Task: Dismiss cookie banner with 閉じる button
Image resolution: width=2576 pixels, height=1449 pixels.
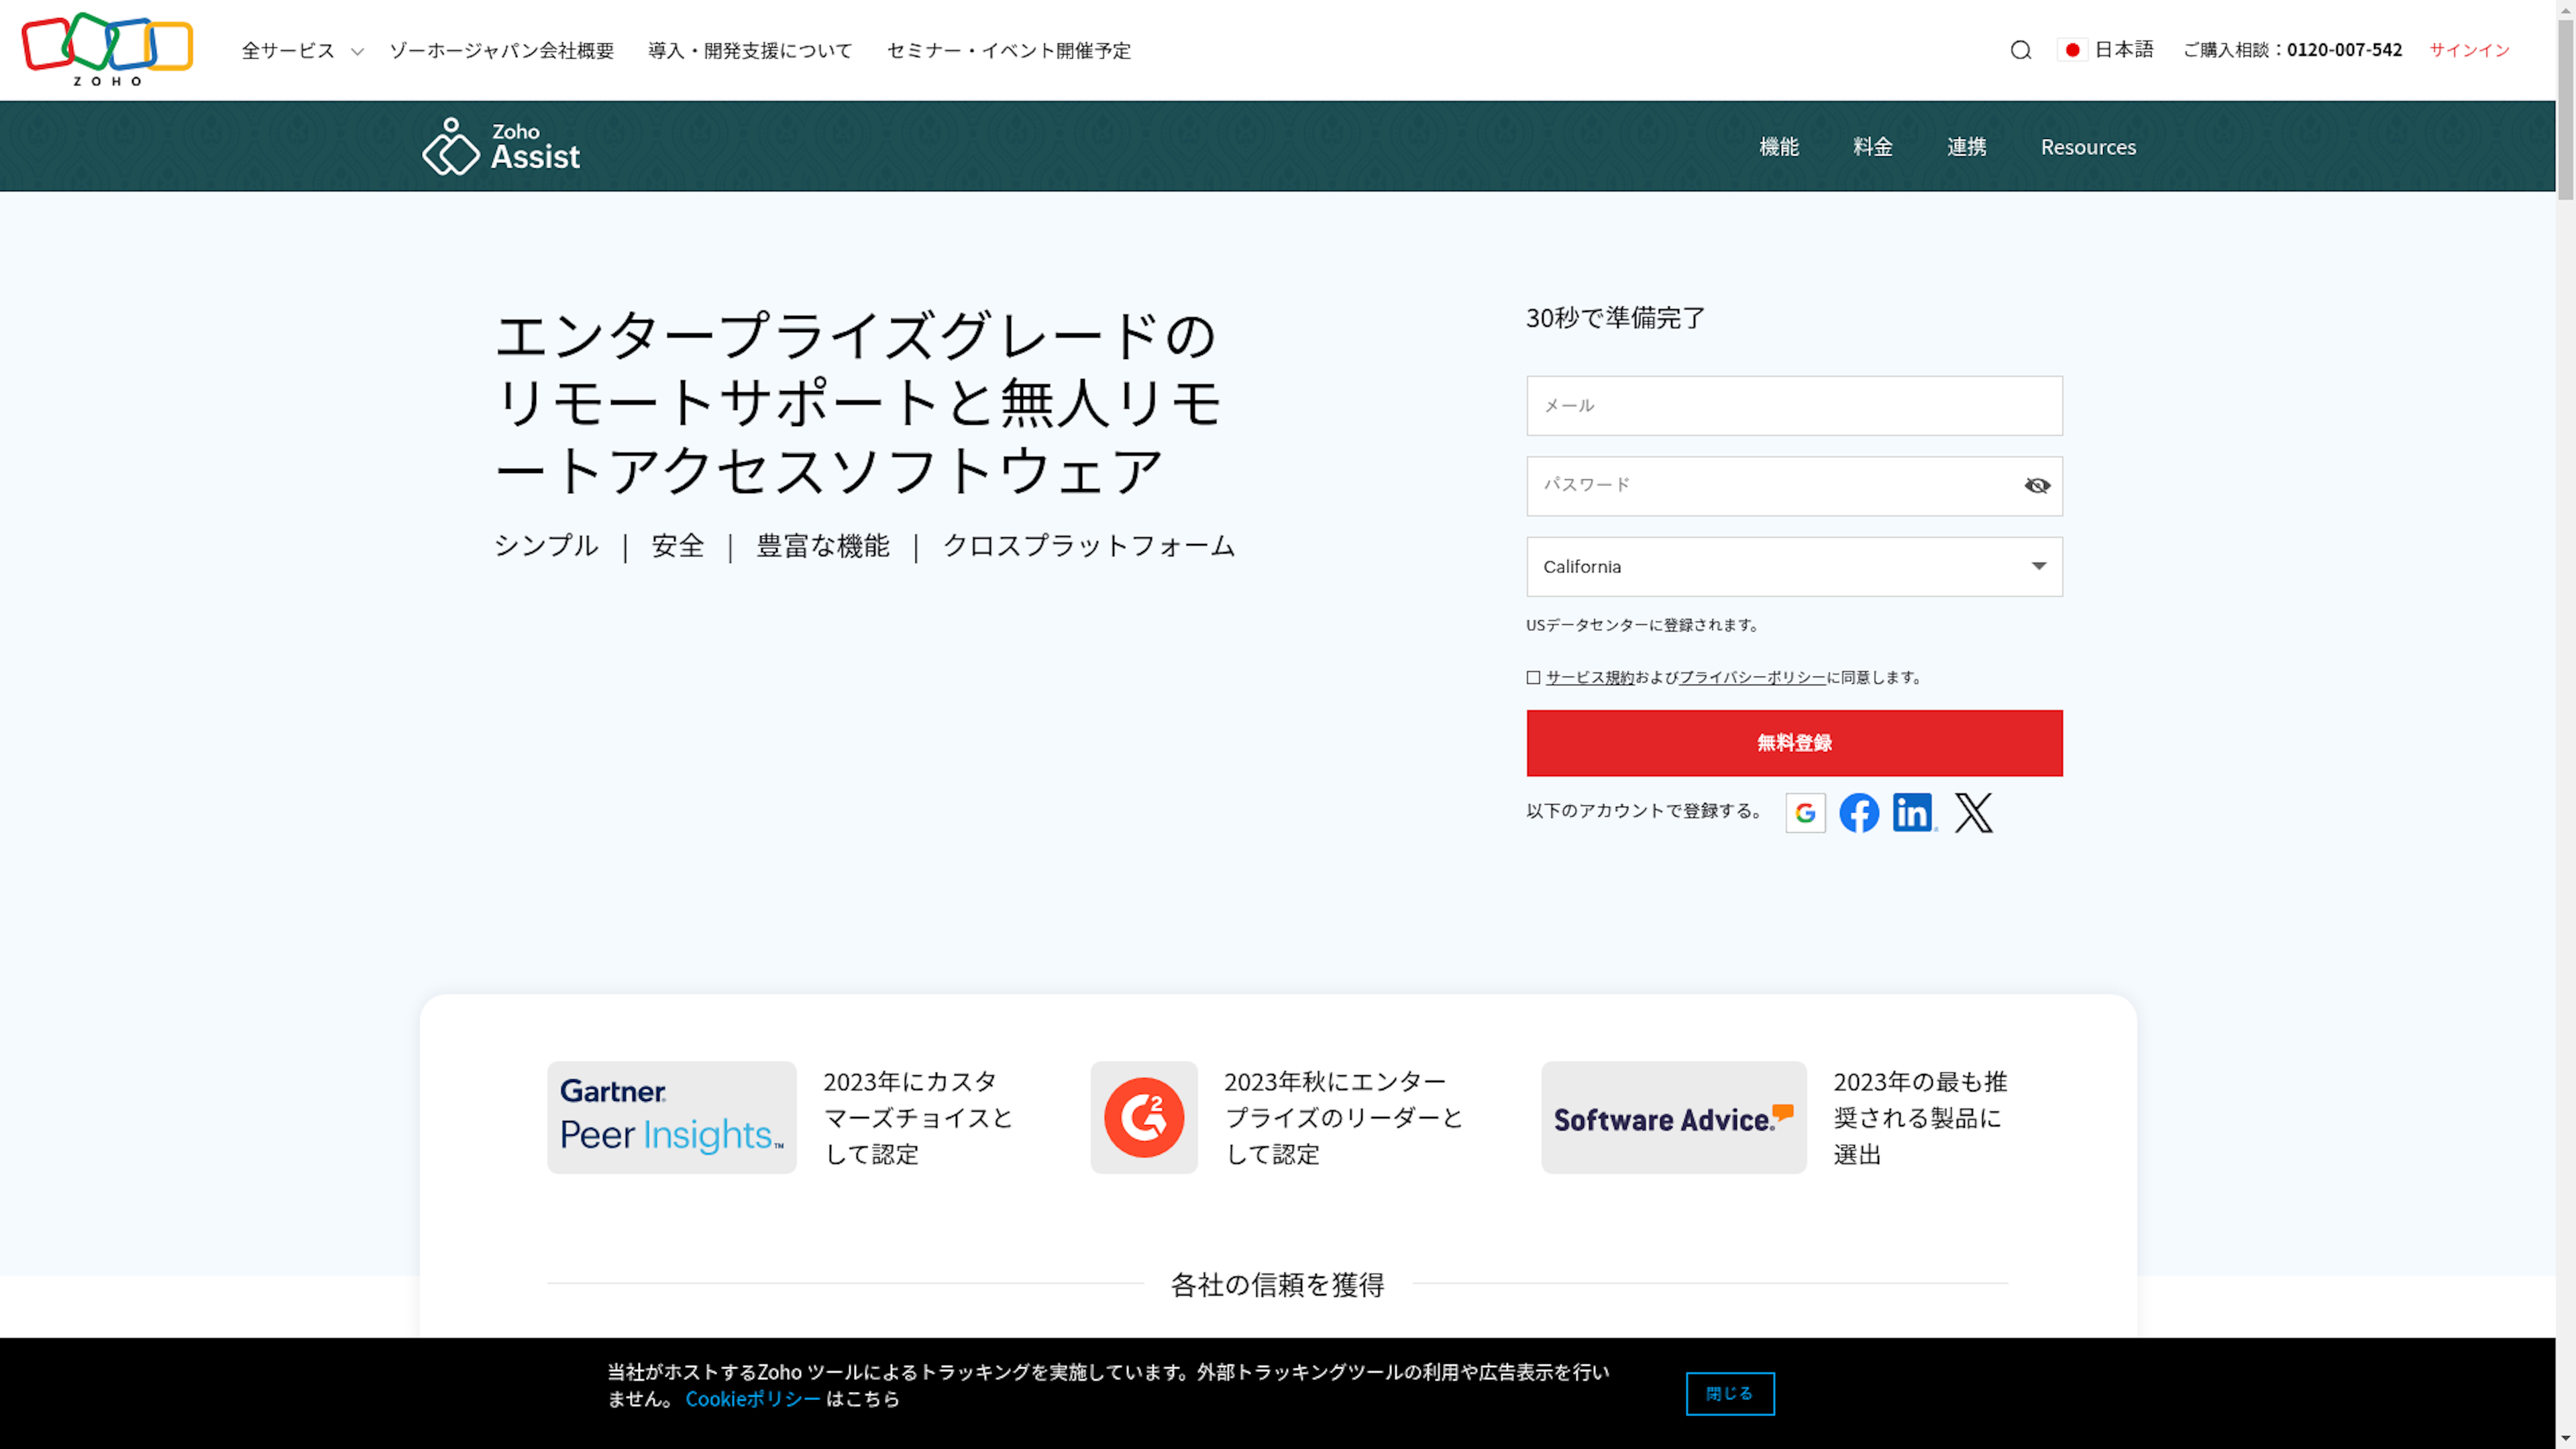Action: 1730,1393
